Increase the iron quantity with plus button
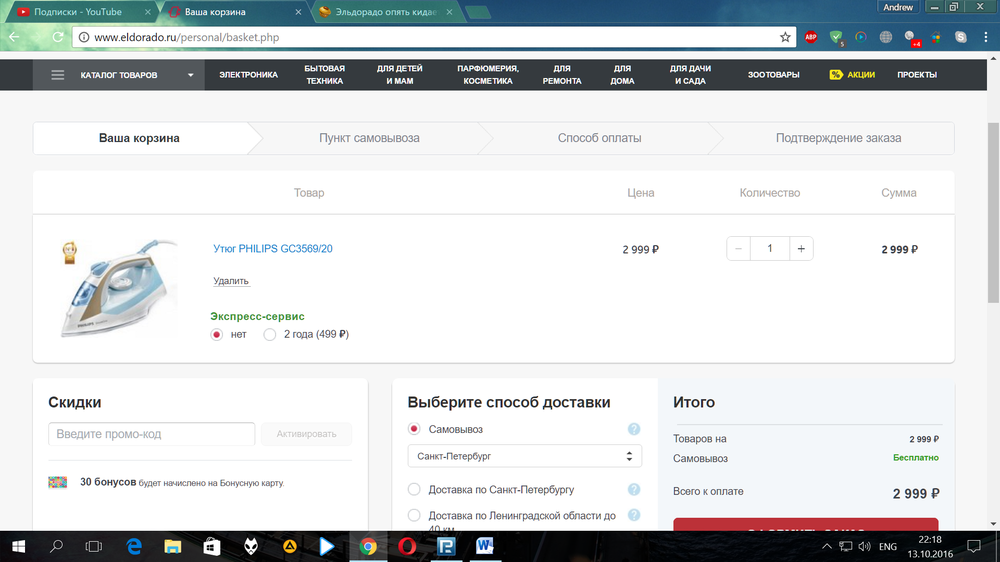Image resolution: width=1000 pixels, height=562 pixels. [x=801, y=249]
